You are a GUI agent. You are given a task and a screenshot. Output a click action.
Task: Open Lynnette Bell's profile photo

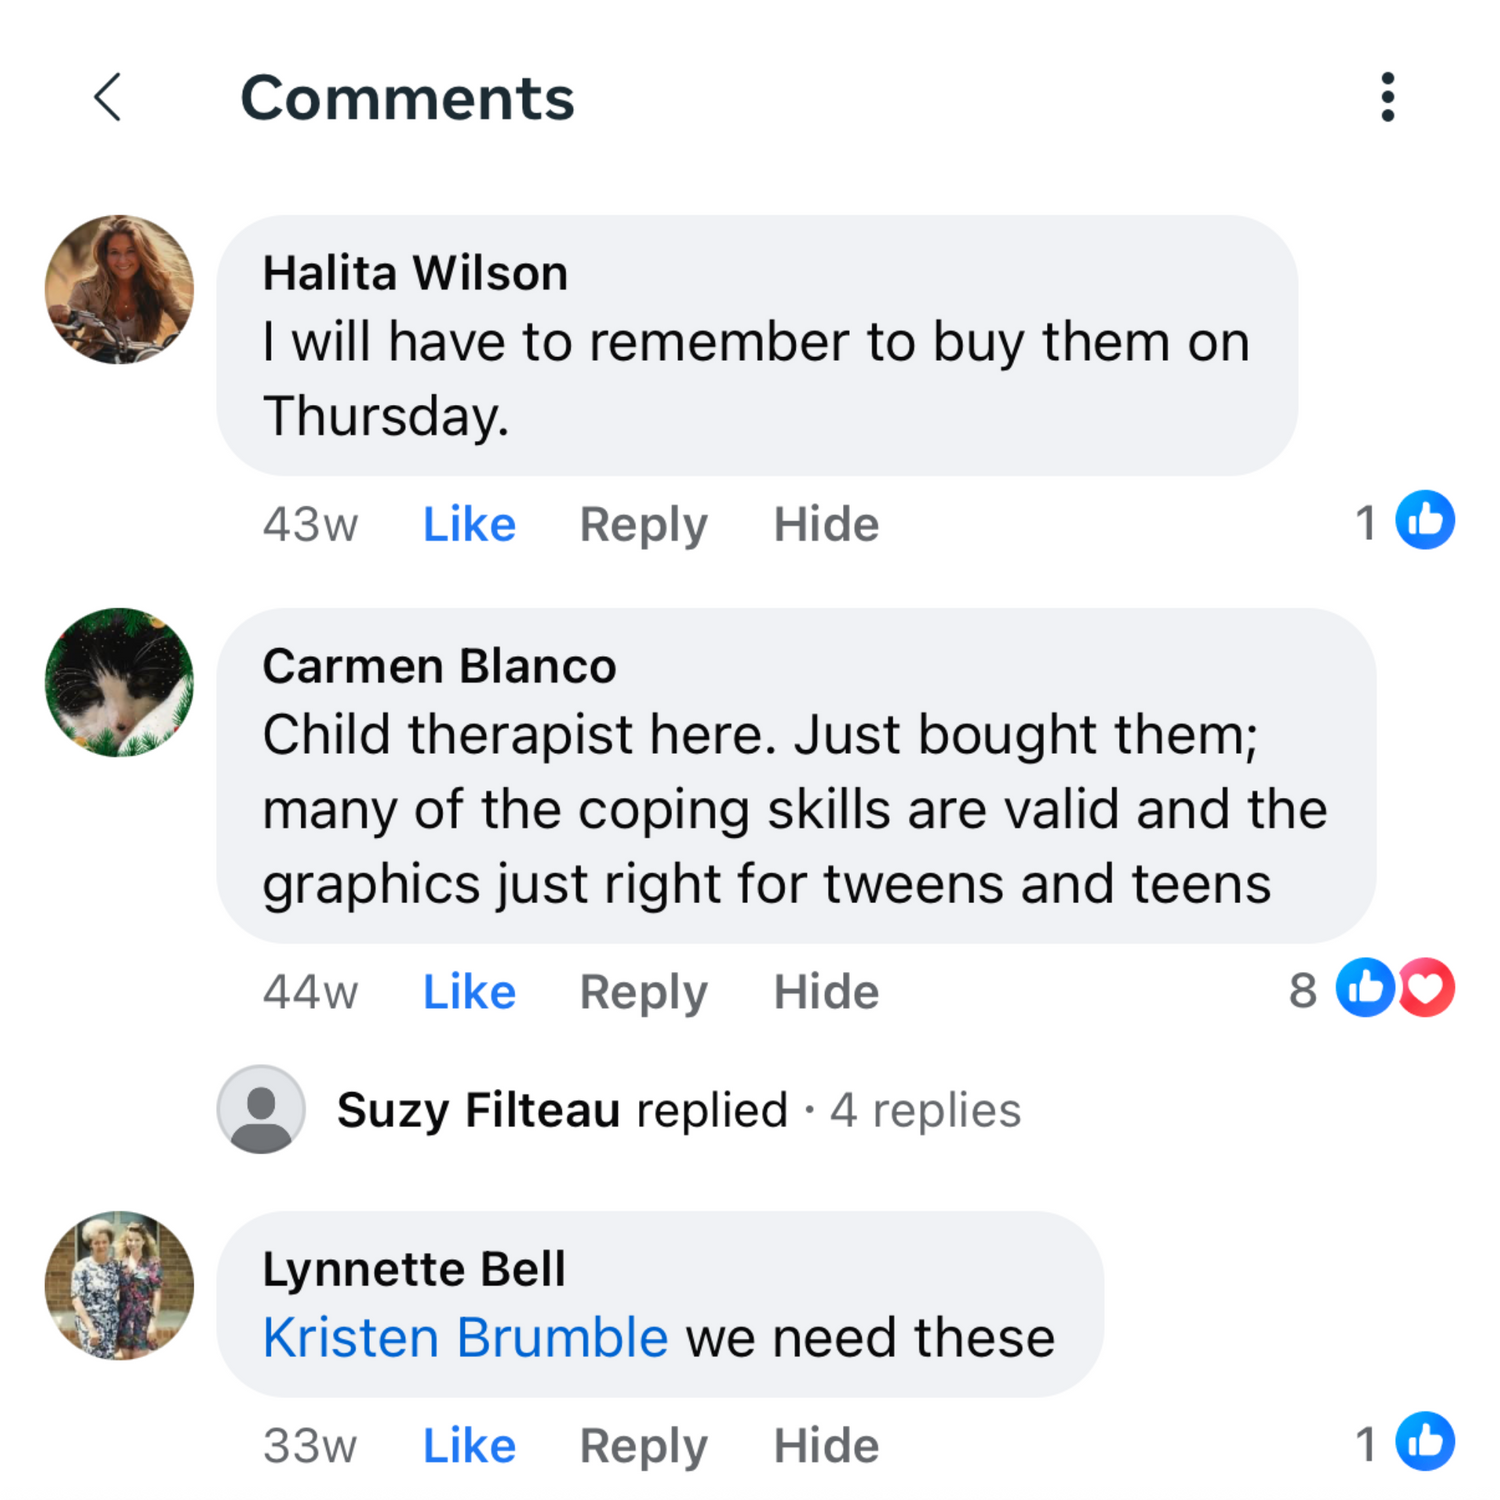(120, 1285)
